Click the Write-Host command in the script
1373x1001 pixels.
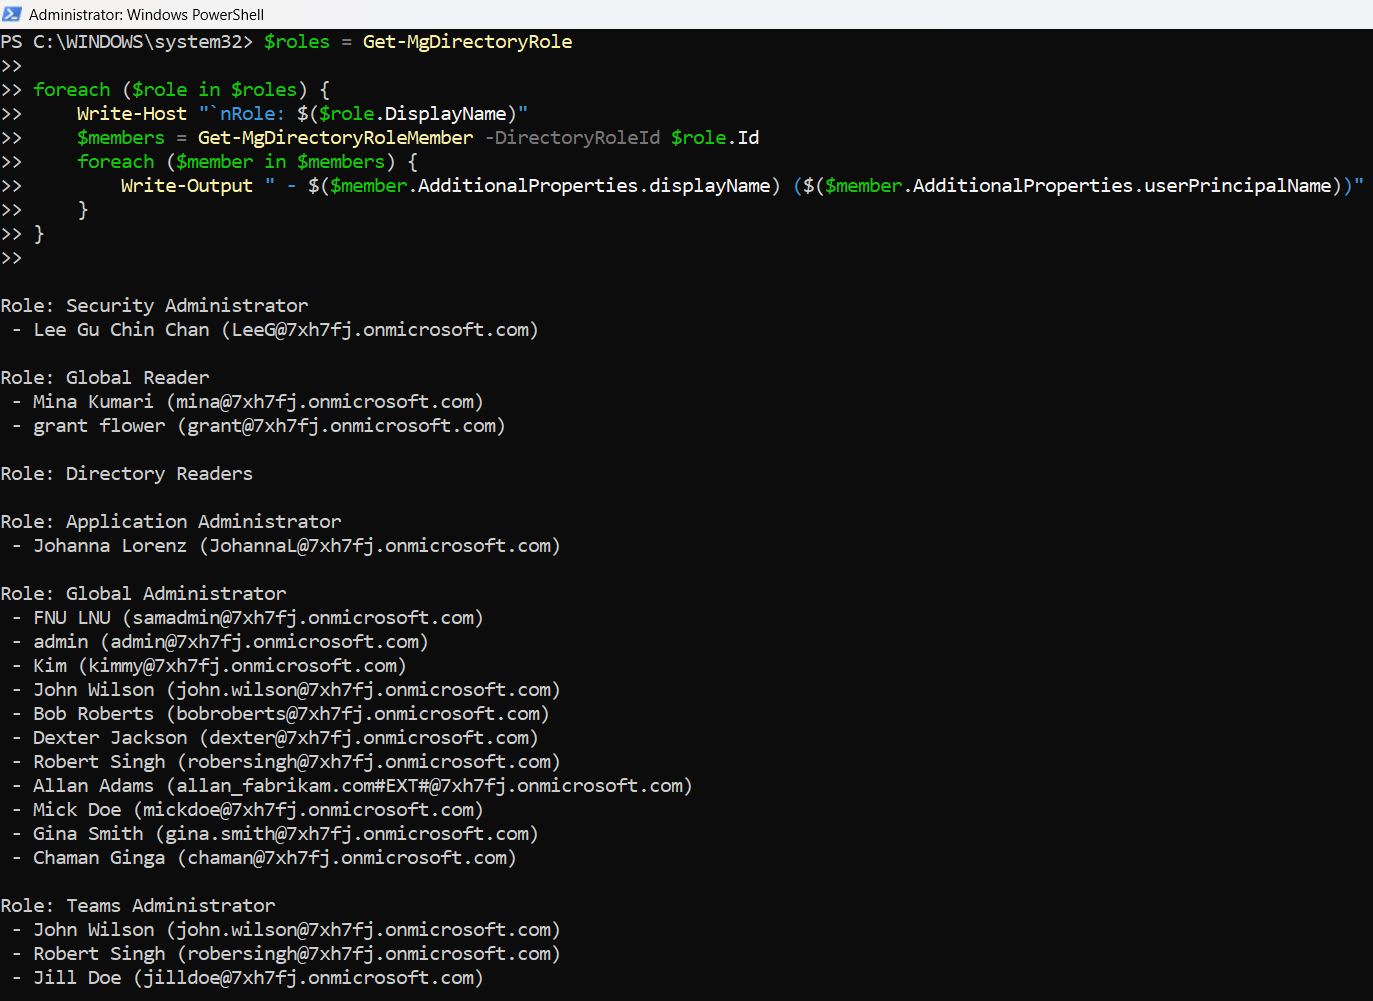(x=131, y=114)
